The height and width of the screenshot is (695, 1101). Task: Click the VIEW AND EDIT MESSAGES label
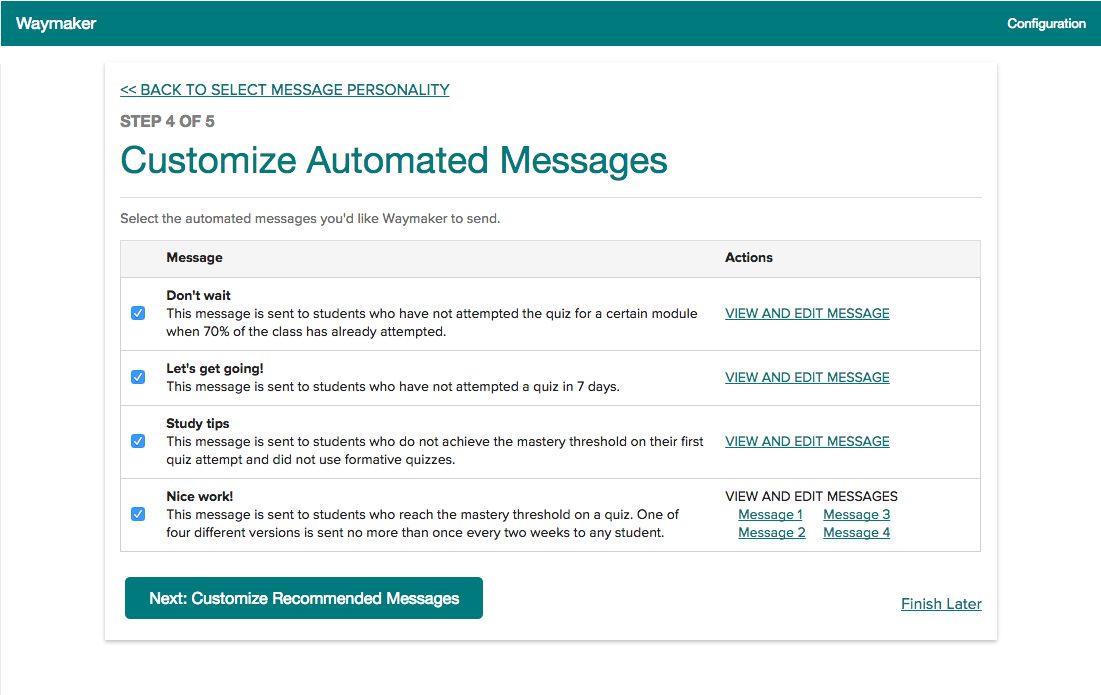811,496
